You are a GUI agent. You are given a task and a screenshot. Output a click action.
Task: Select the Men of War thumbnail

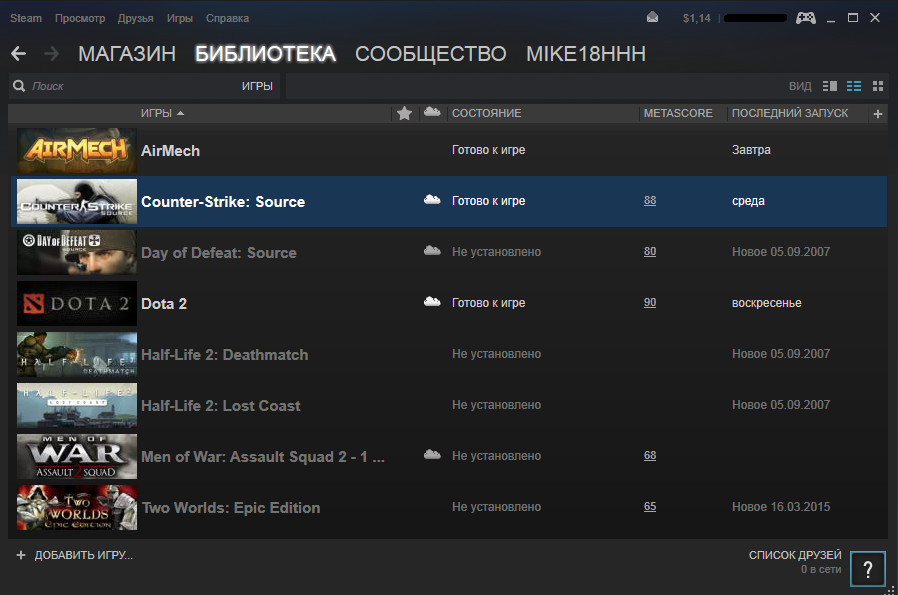click(x=77, y=456)
